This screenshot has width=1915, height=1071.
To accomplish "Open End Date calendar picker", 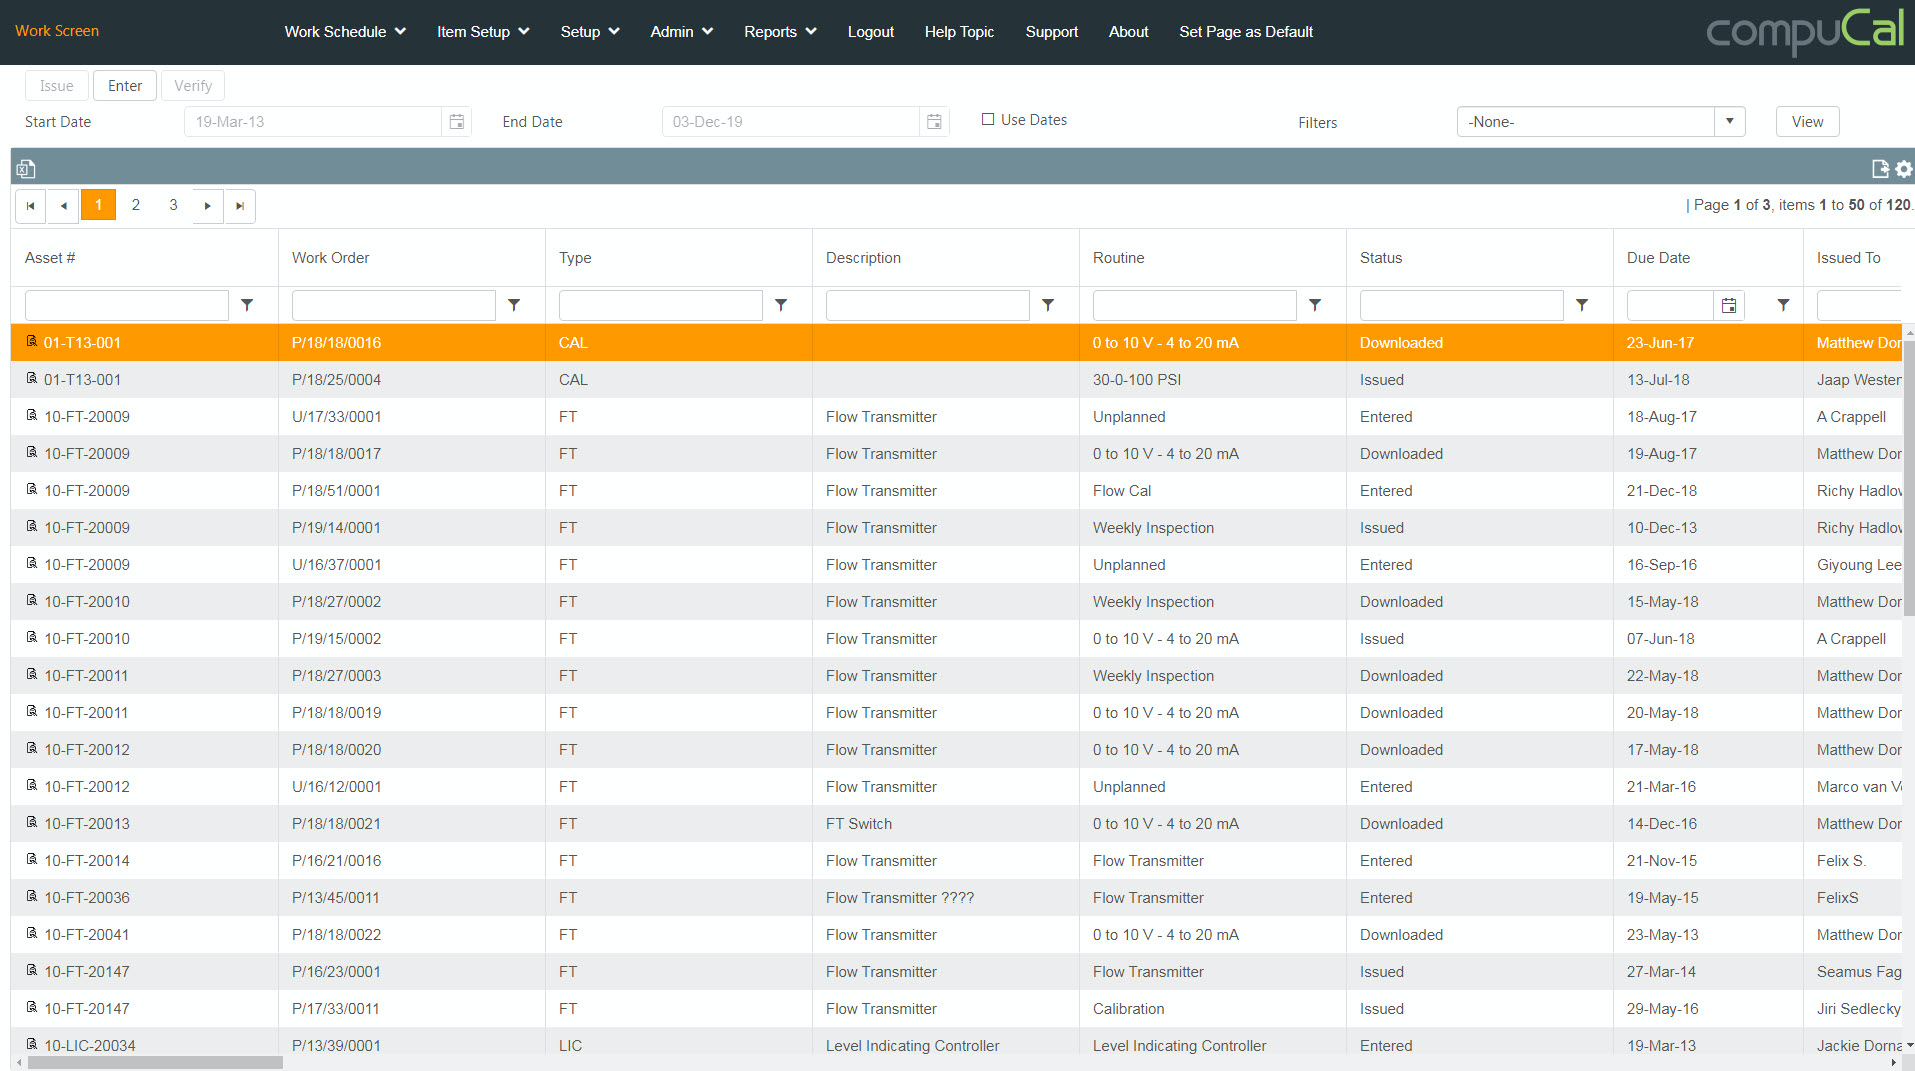I will (x=934, y=122).
